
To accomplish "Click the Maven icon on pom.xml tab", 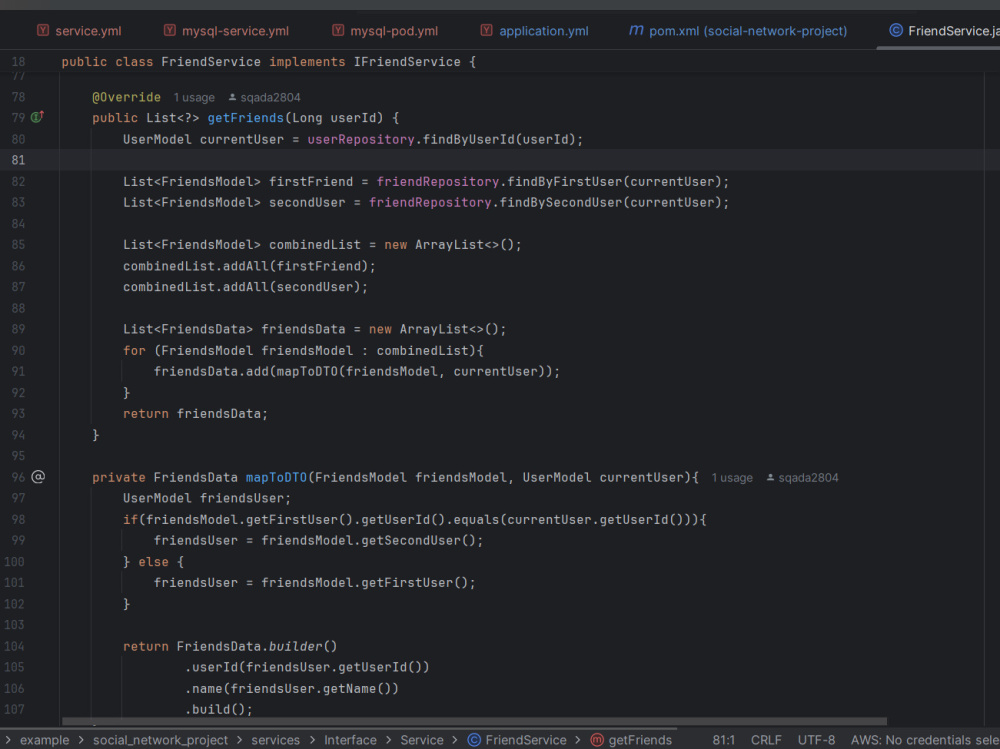I will click(x=636, y=30).
